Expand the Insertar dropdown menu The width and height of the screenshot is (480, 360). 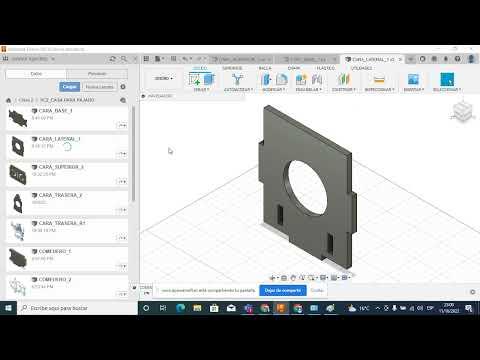click(x=414, y=89)
